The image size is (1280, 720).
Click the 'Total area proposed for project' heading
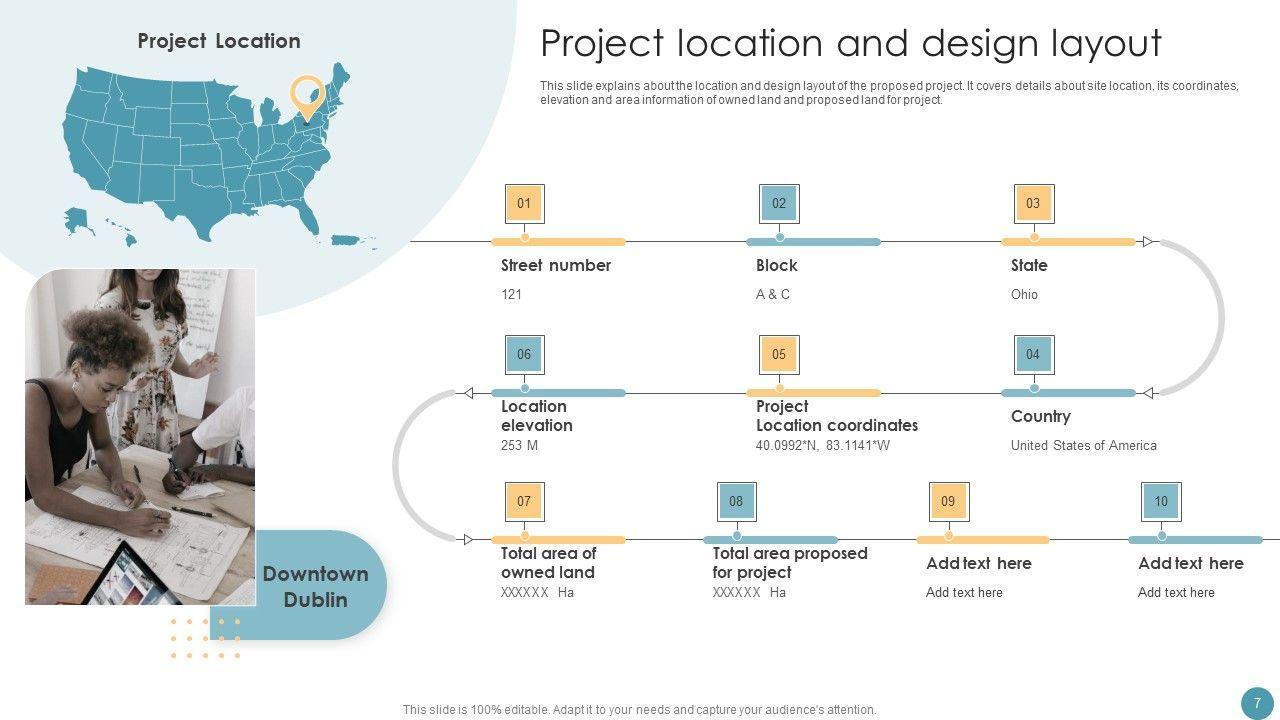(790, 563)
